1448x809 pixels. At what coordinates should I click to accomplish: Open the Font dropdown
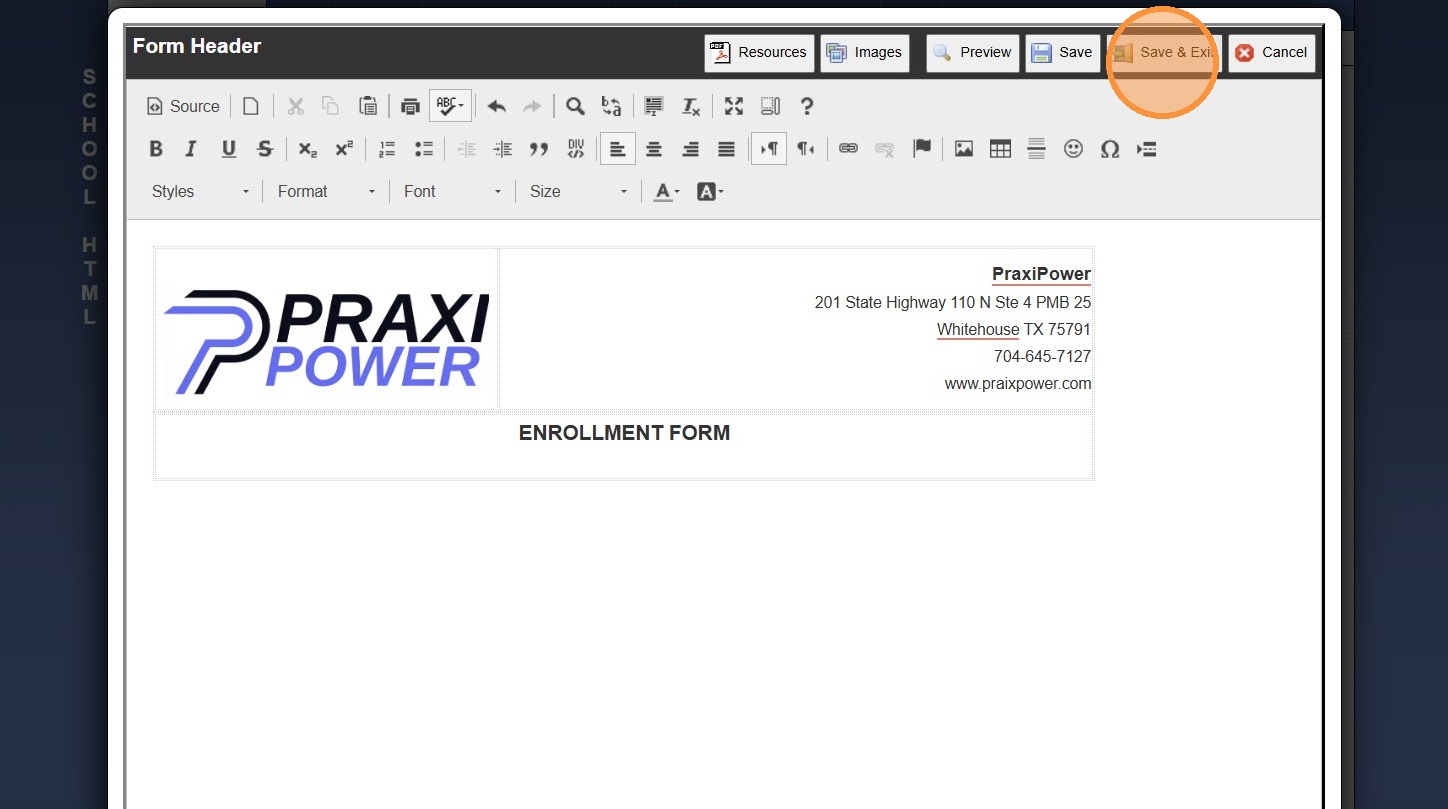coord(452,191)
